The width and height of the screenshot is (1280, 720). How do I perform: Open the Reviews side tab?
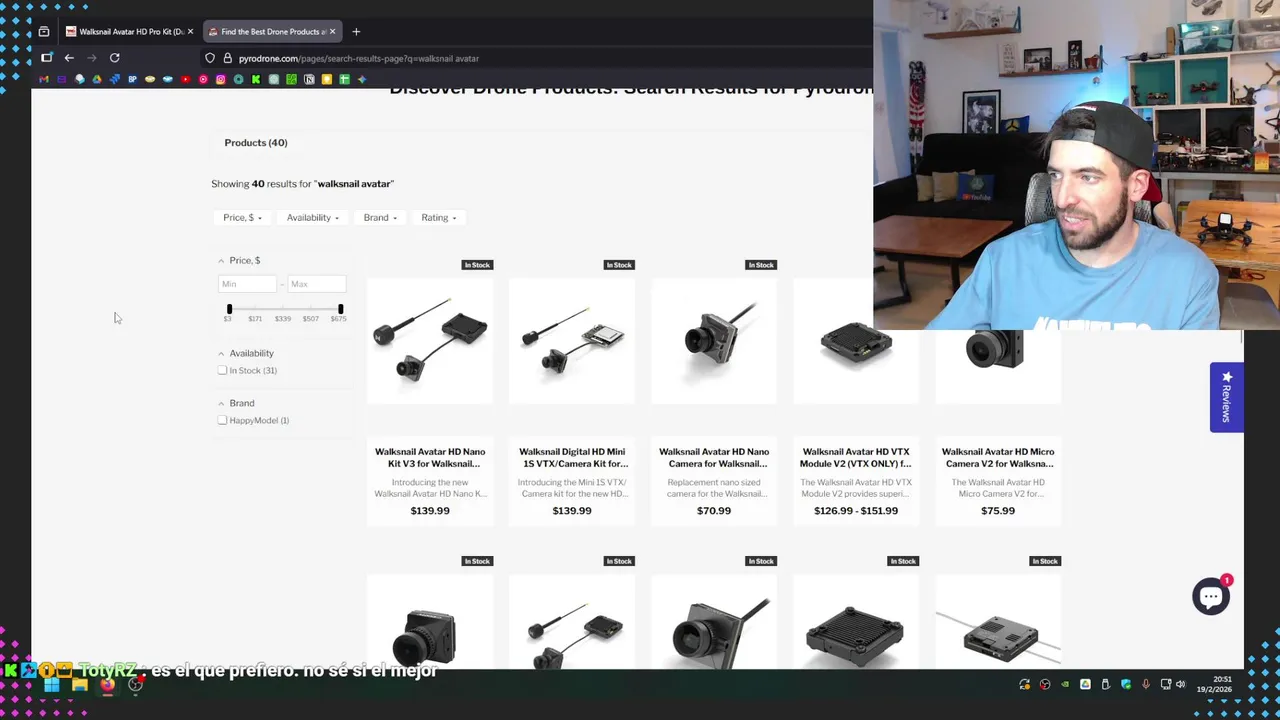point(1227,397)
